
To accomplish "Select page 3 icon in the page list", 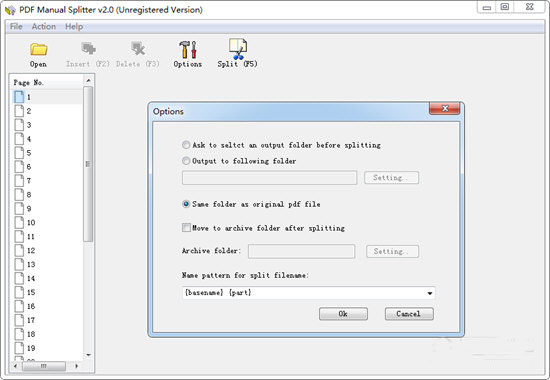I will pyautogui.click(x=19, y=125).
